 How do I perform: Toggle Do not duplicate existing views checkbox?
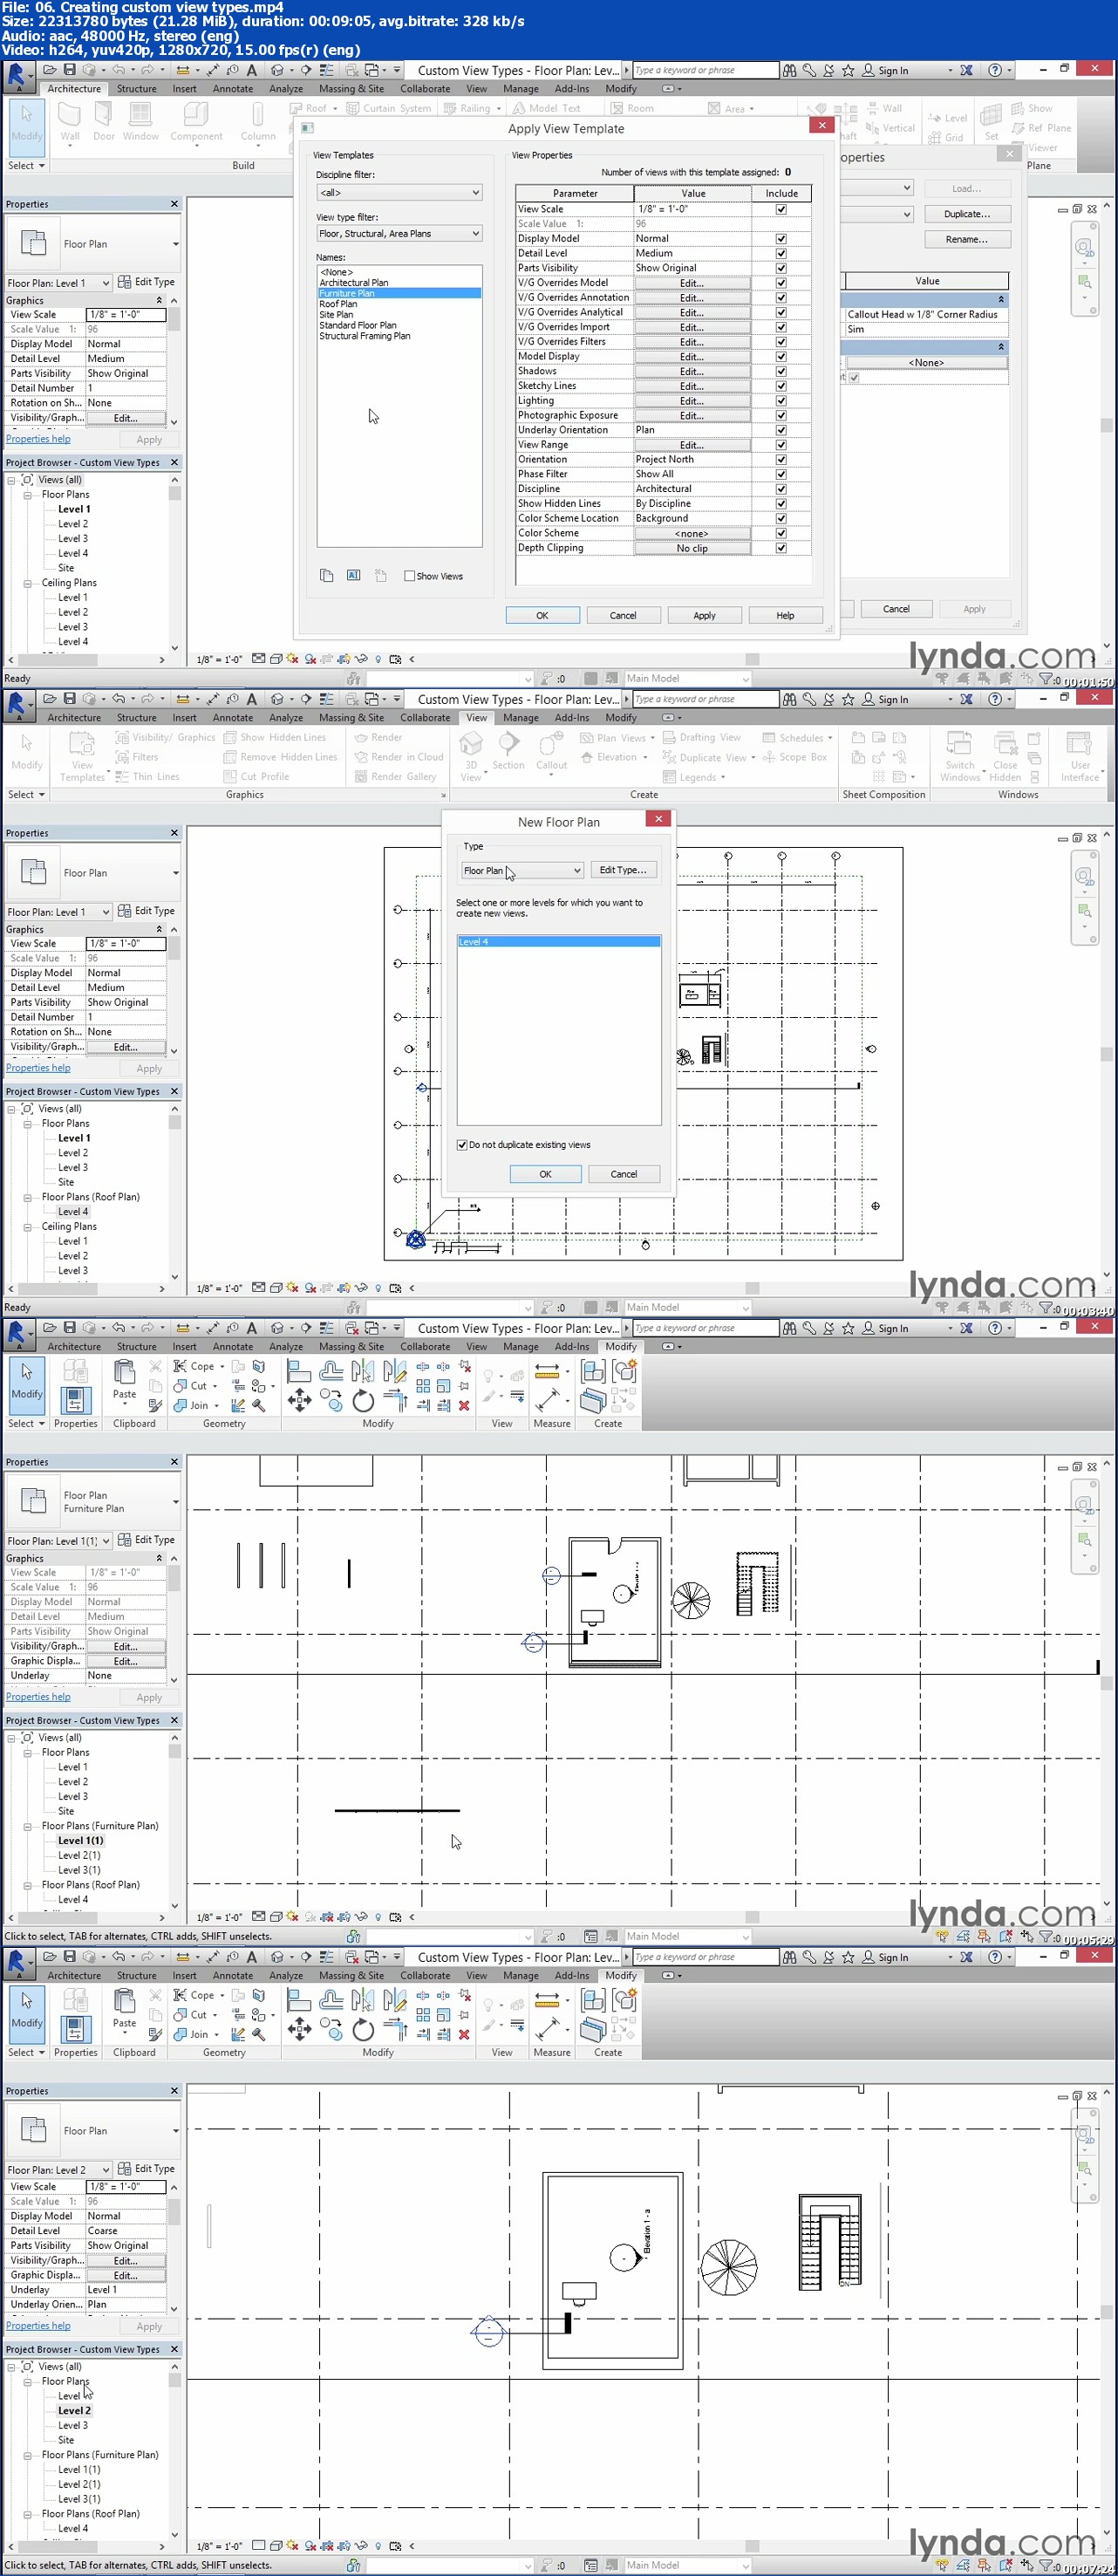(x=462, y=1145)
